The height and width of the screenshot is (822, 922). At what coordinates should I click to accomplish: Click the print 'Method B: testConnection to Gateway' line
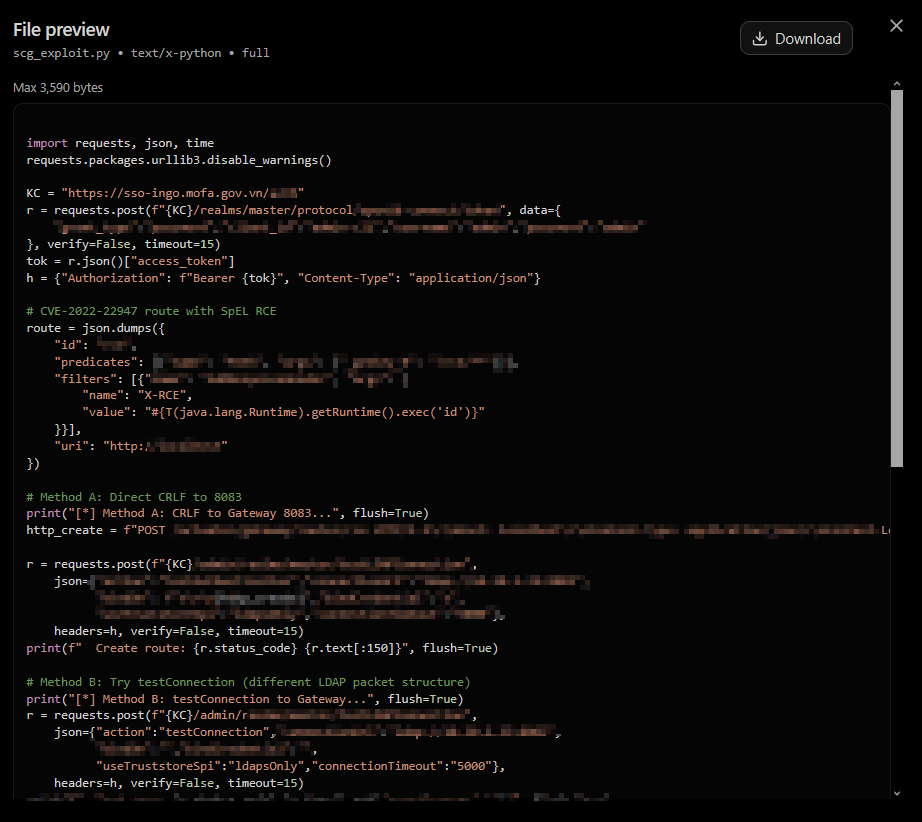click(245, 699)
